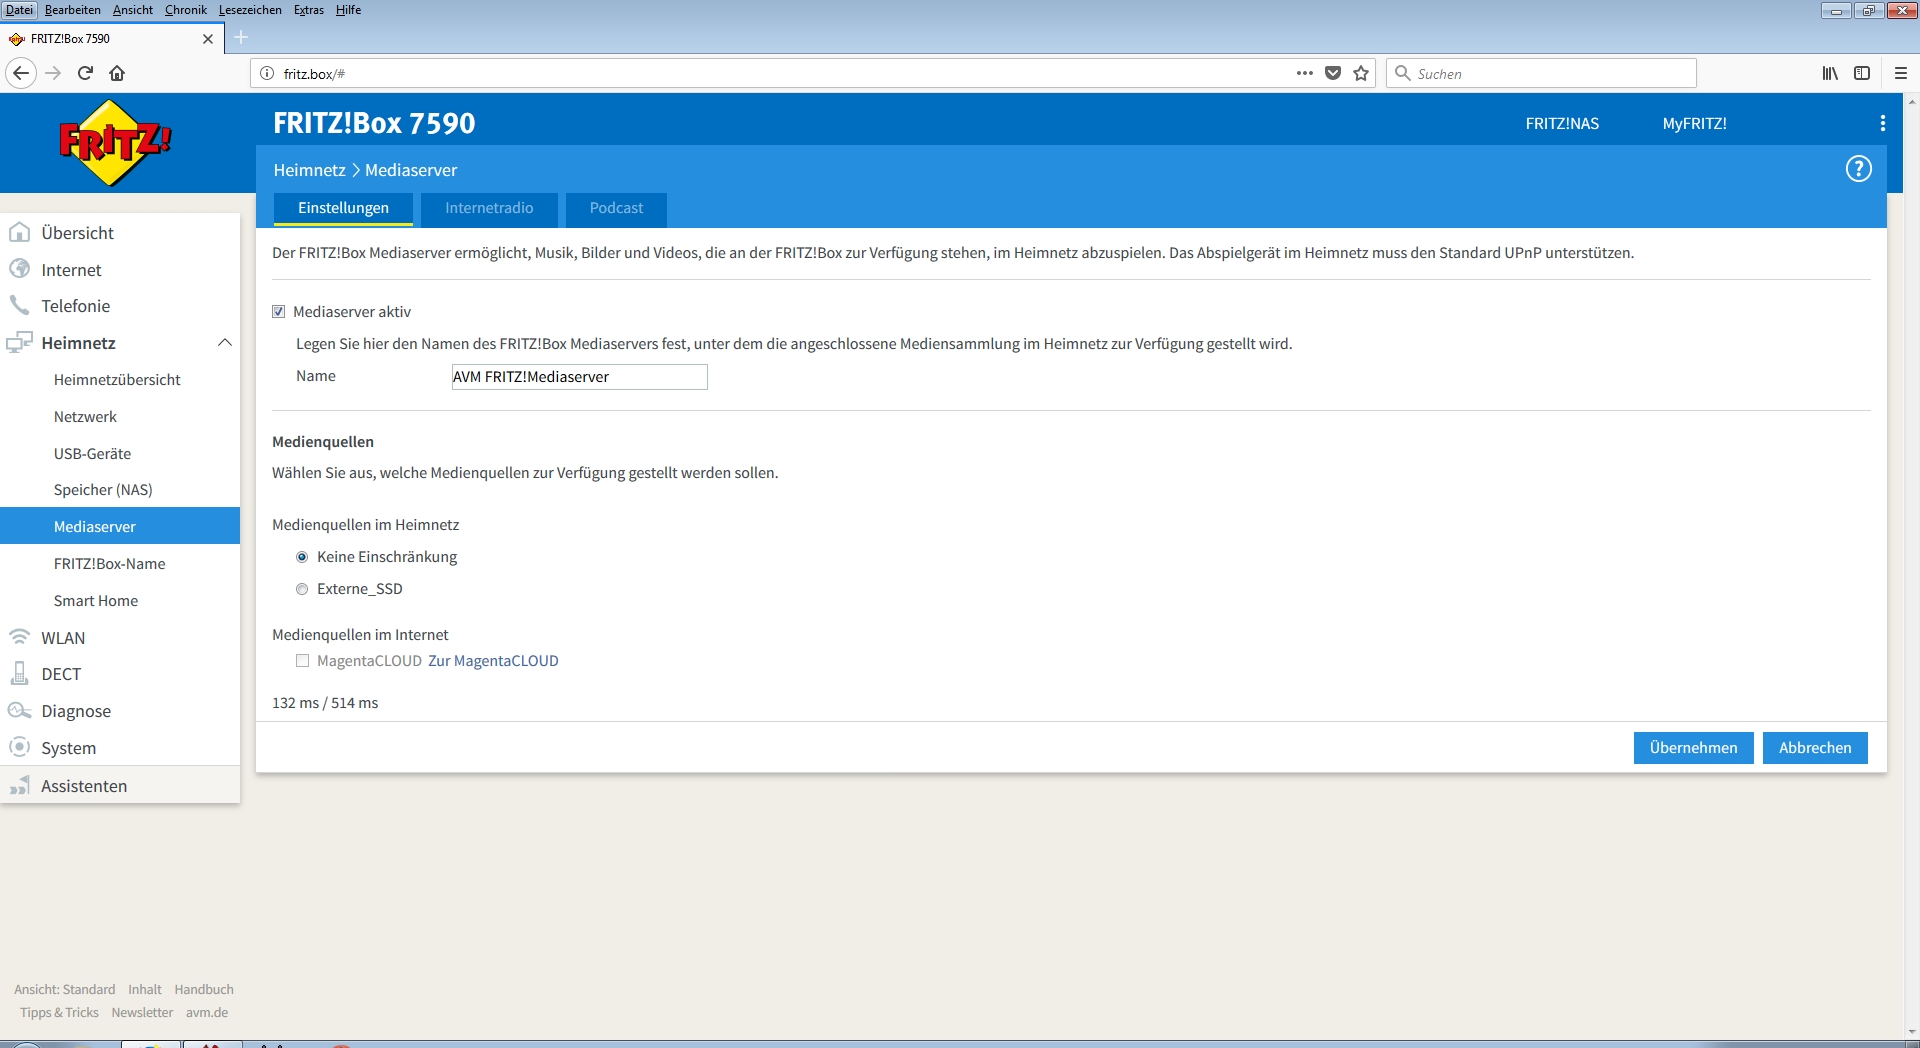Click the Abbrechen button
1920x1048 pixels.
coord(1815,748)
